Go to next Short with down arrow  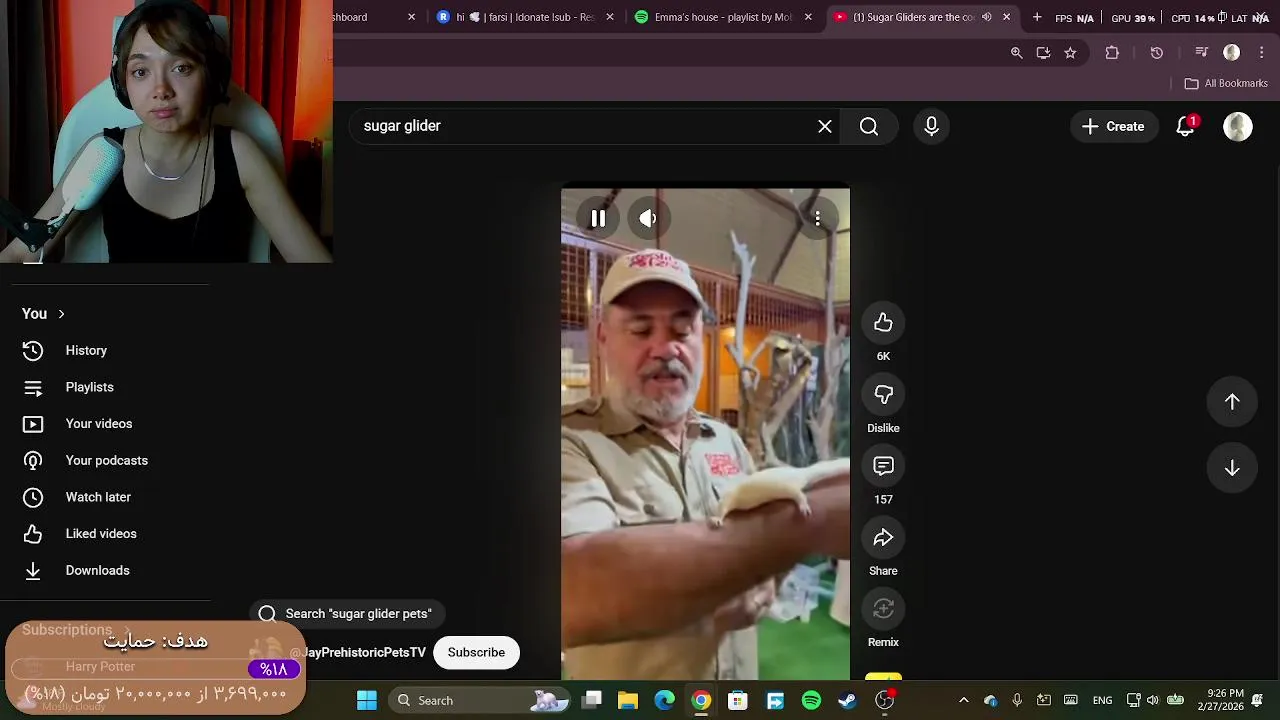[1232, 468]
